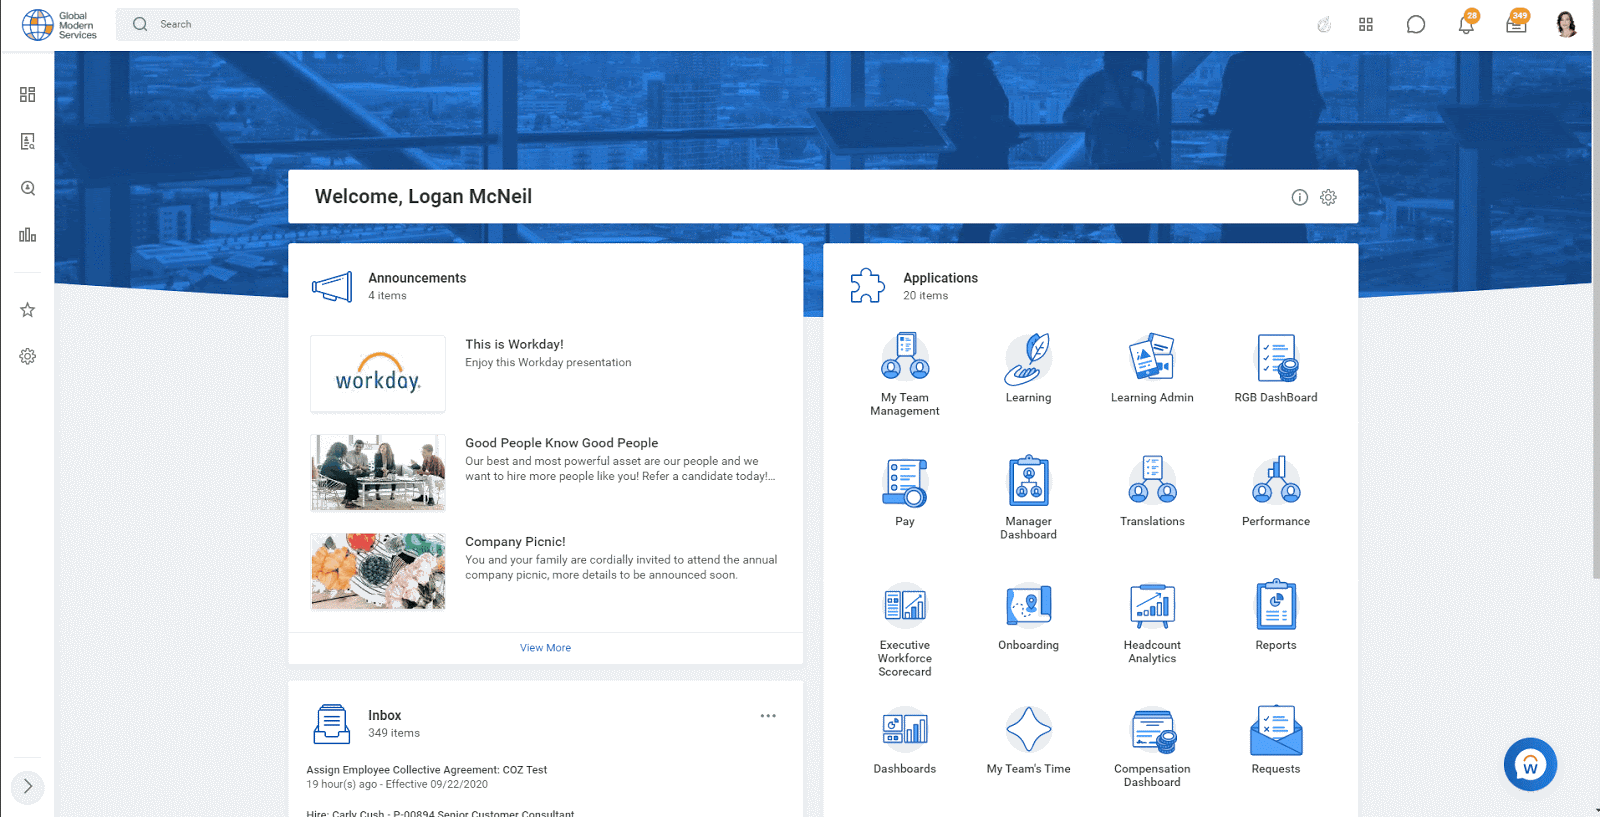1600x817 pixels.
Task: Open the magnifier analytics icon in sidebar
Action: pyautogui.click(x=28, y=188)
